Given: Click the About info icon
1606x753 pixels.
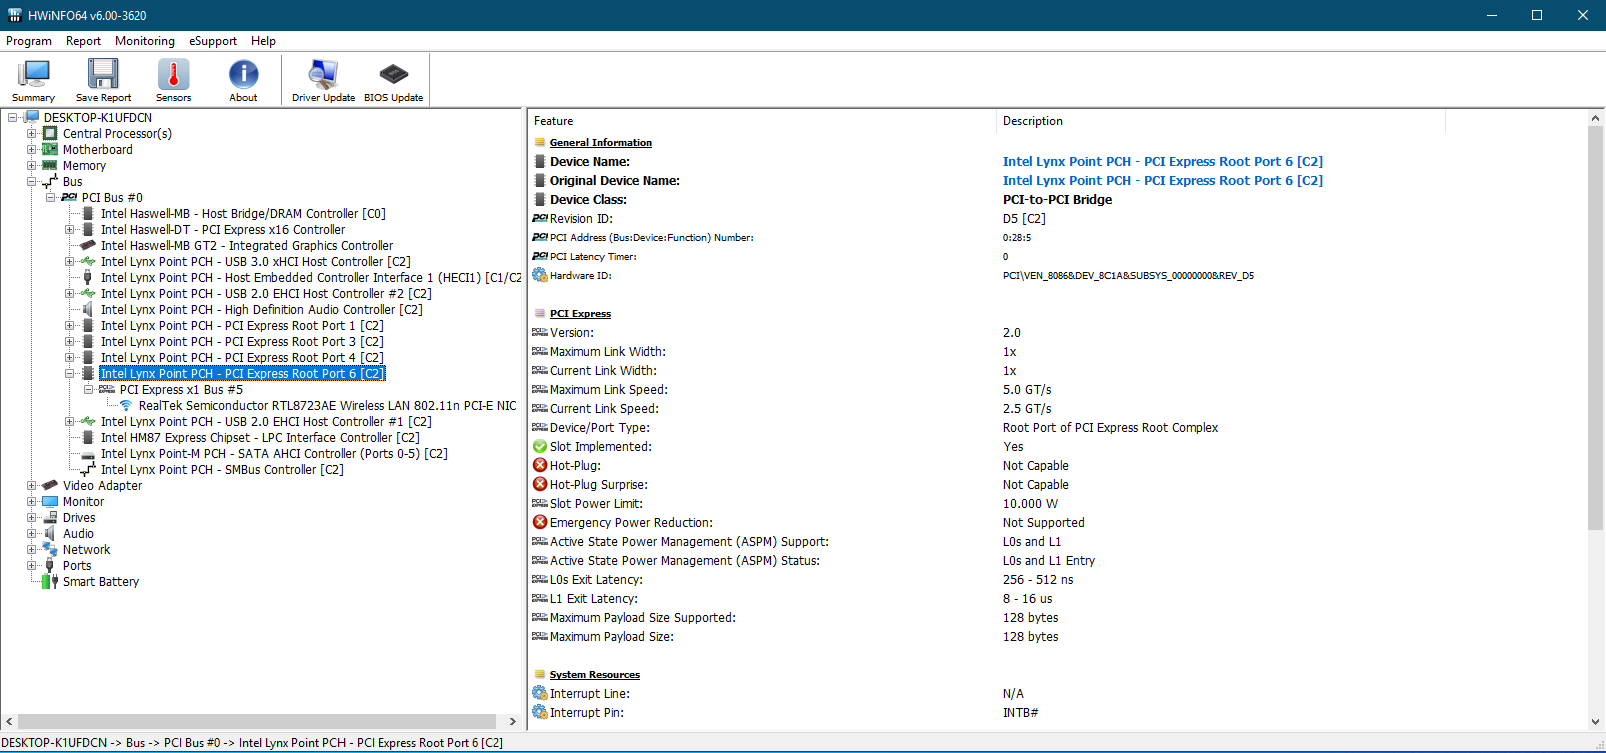Looking at the screenshot, I should 243,74.
